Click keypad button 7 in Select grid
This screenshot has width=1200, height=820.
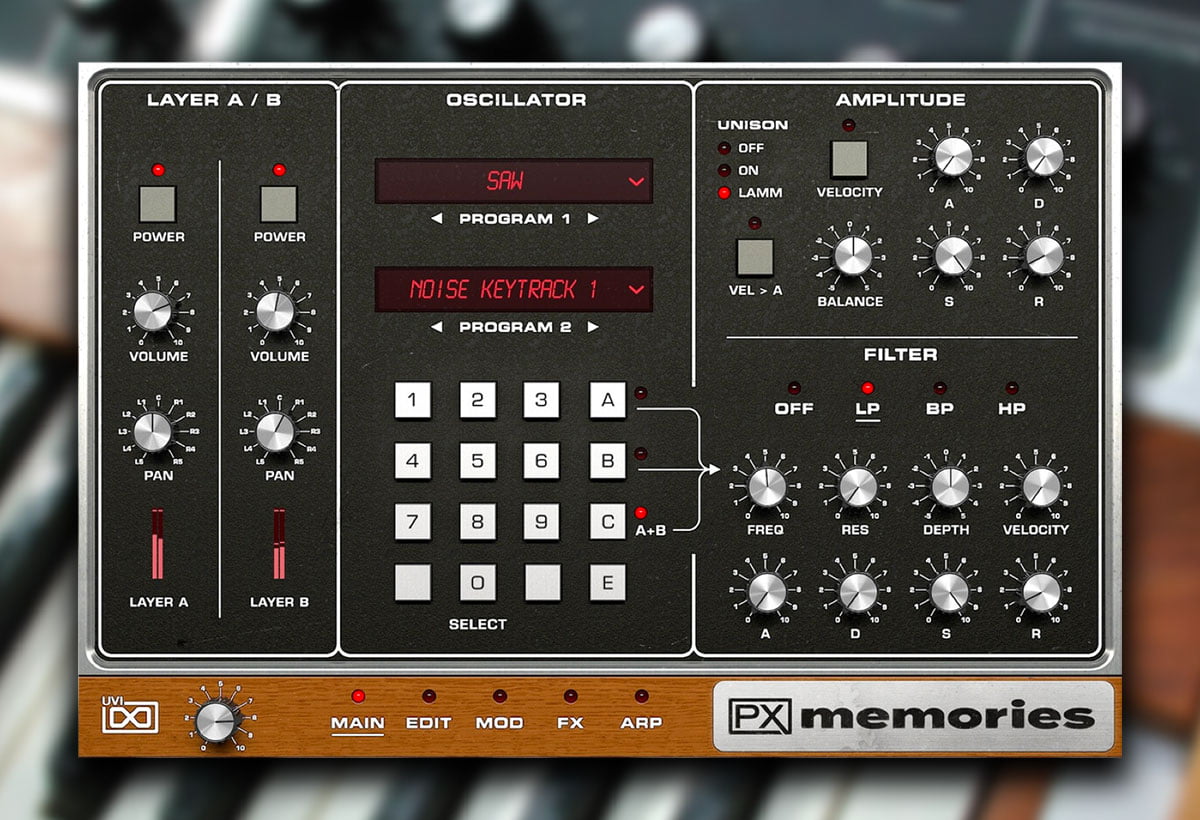tap(413, 522)
